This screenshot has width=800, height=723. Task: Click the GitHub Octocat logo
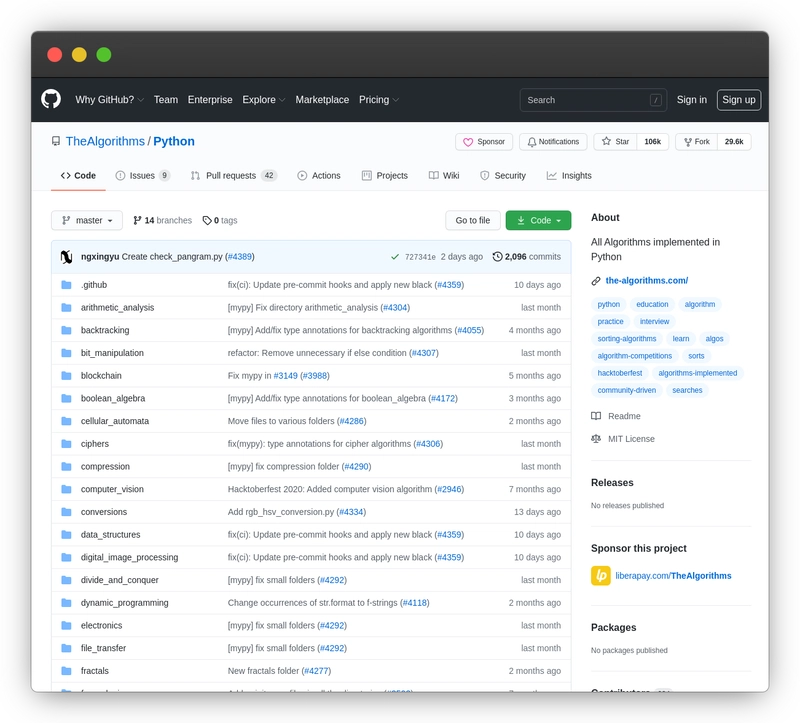(51, 99)
